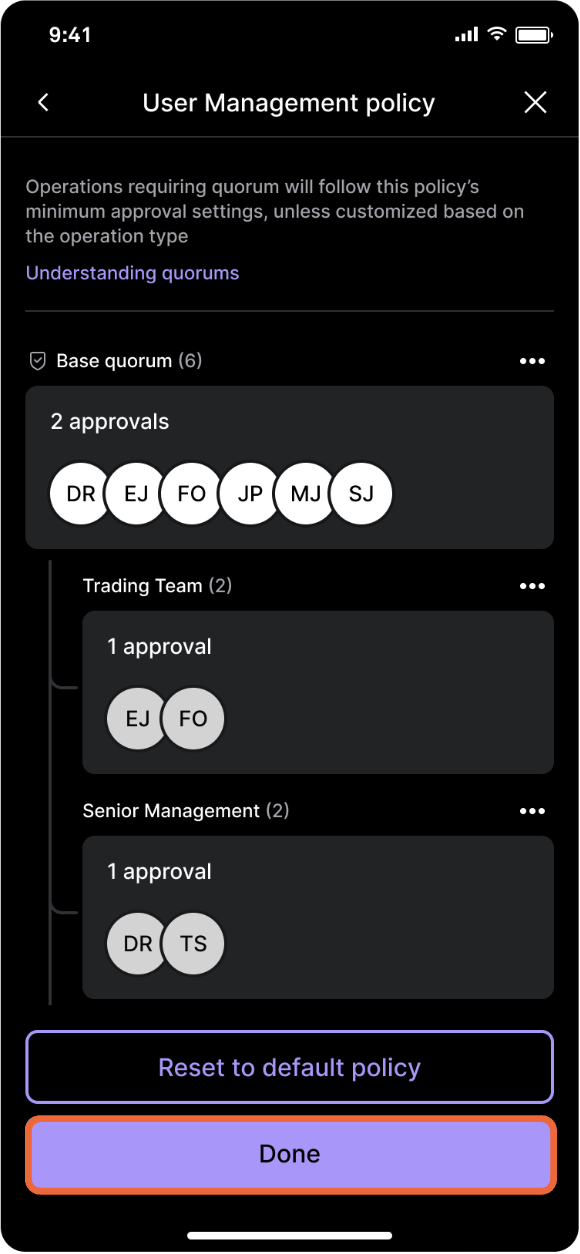
Task: Go back using the left chevron
Action: point(43,102)
